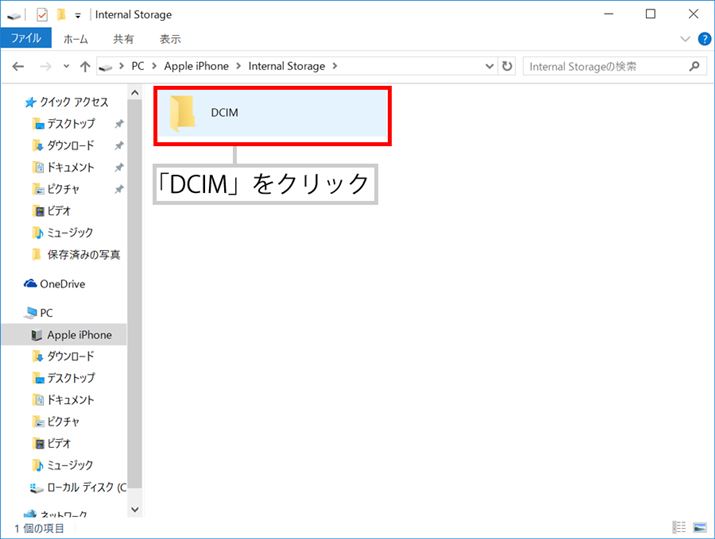This screenshot has width=715, height=539.
Task: Click Properties icon in quick access toolbar
Action: coord(42,15)
